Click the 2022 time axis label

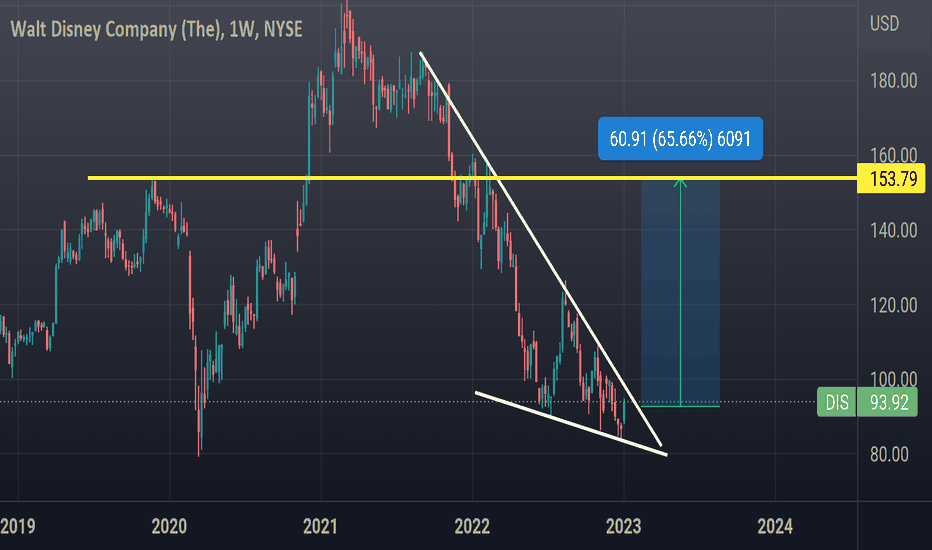pyautogui.click(x=472, y=526)
